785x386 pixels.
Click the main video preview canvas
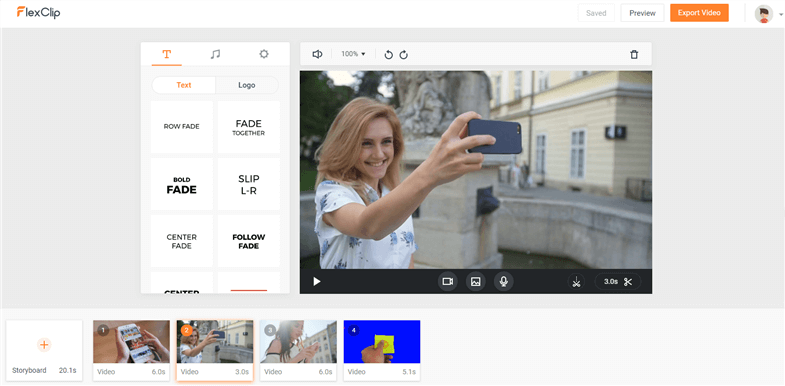pyautogui.click(x=476, y=170)
